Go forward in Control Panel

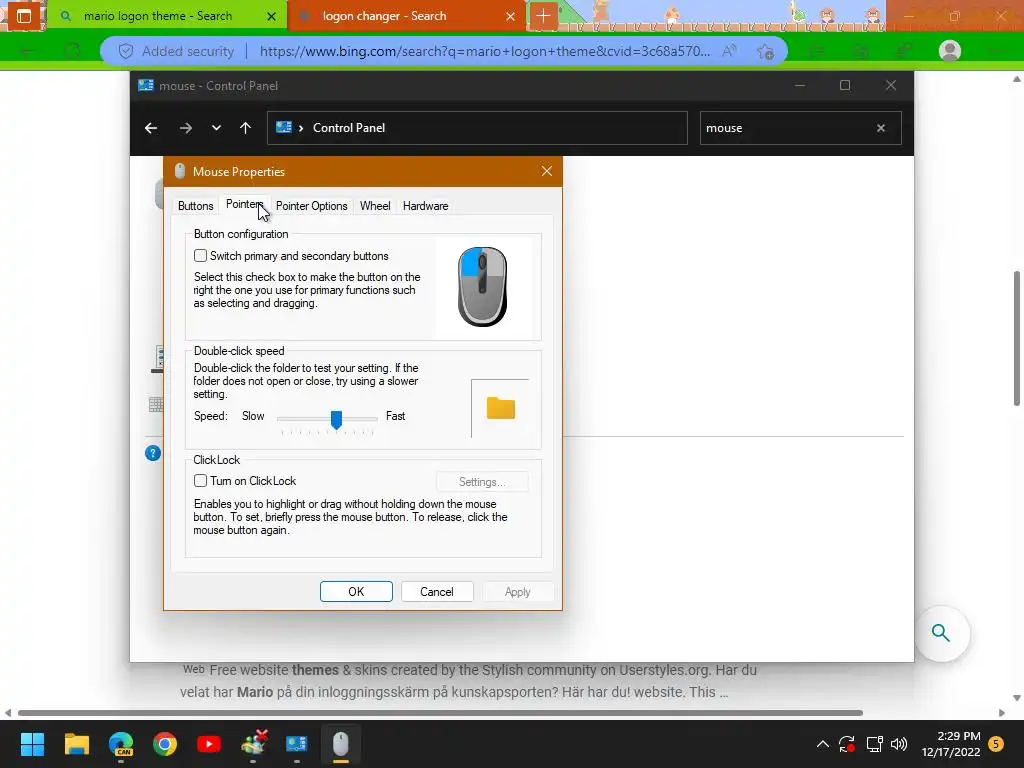(x=186, y=128)
